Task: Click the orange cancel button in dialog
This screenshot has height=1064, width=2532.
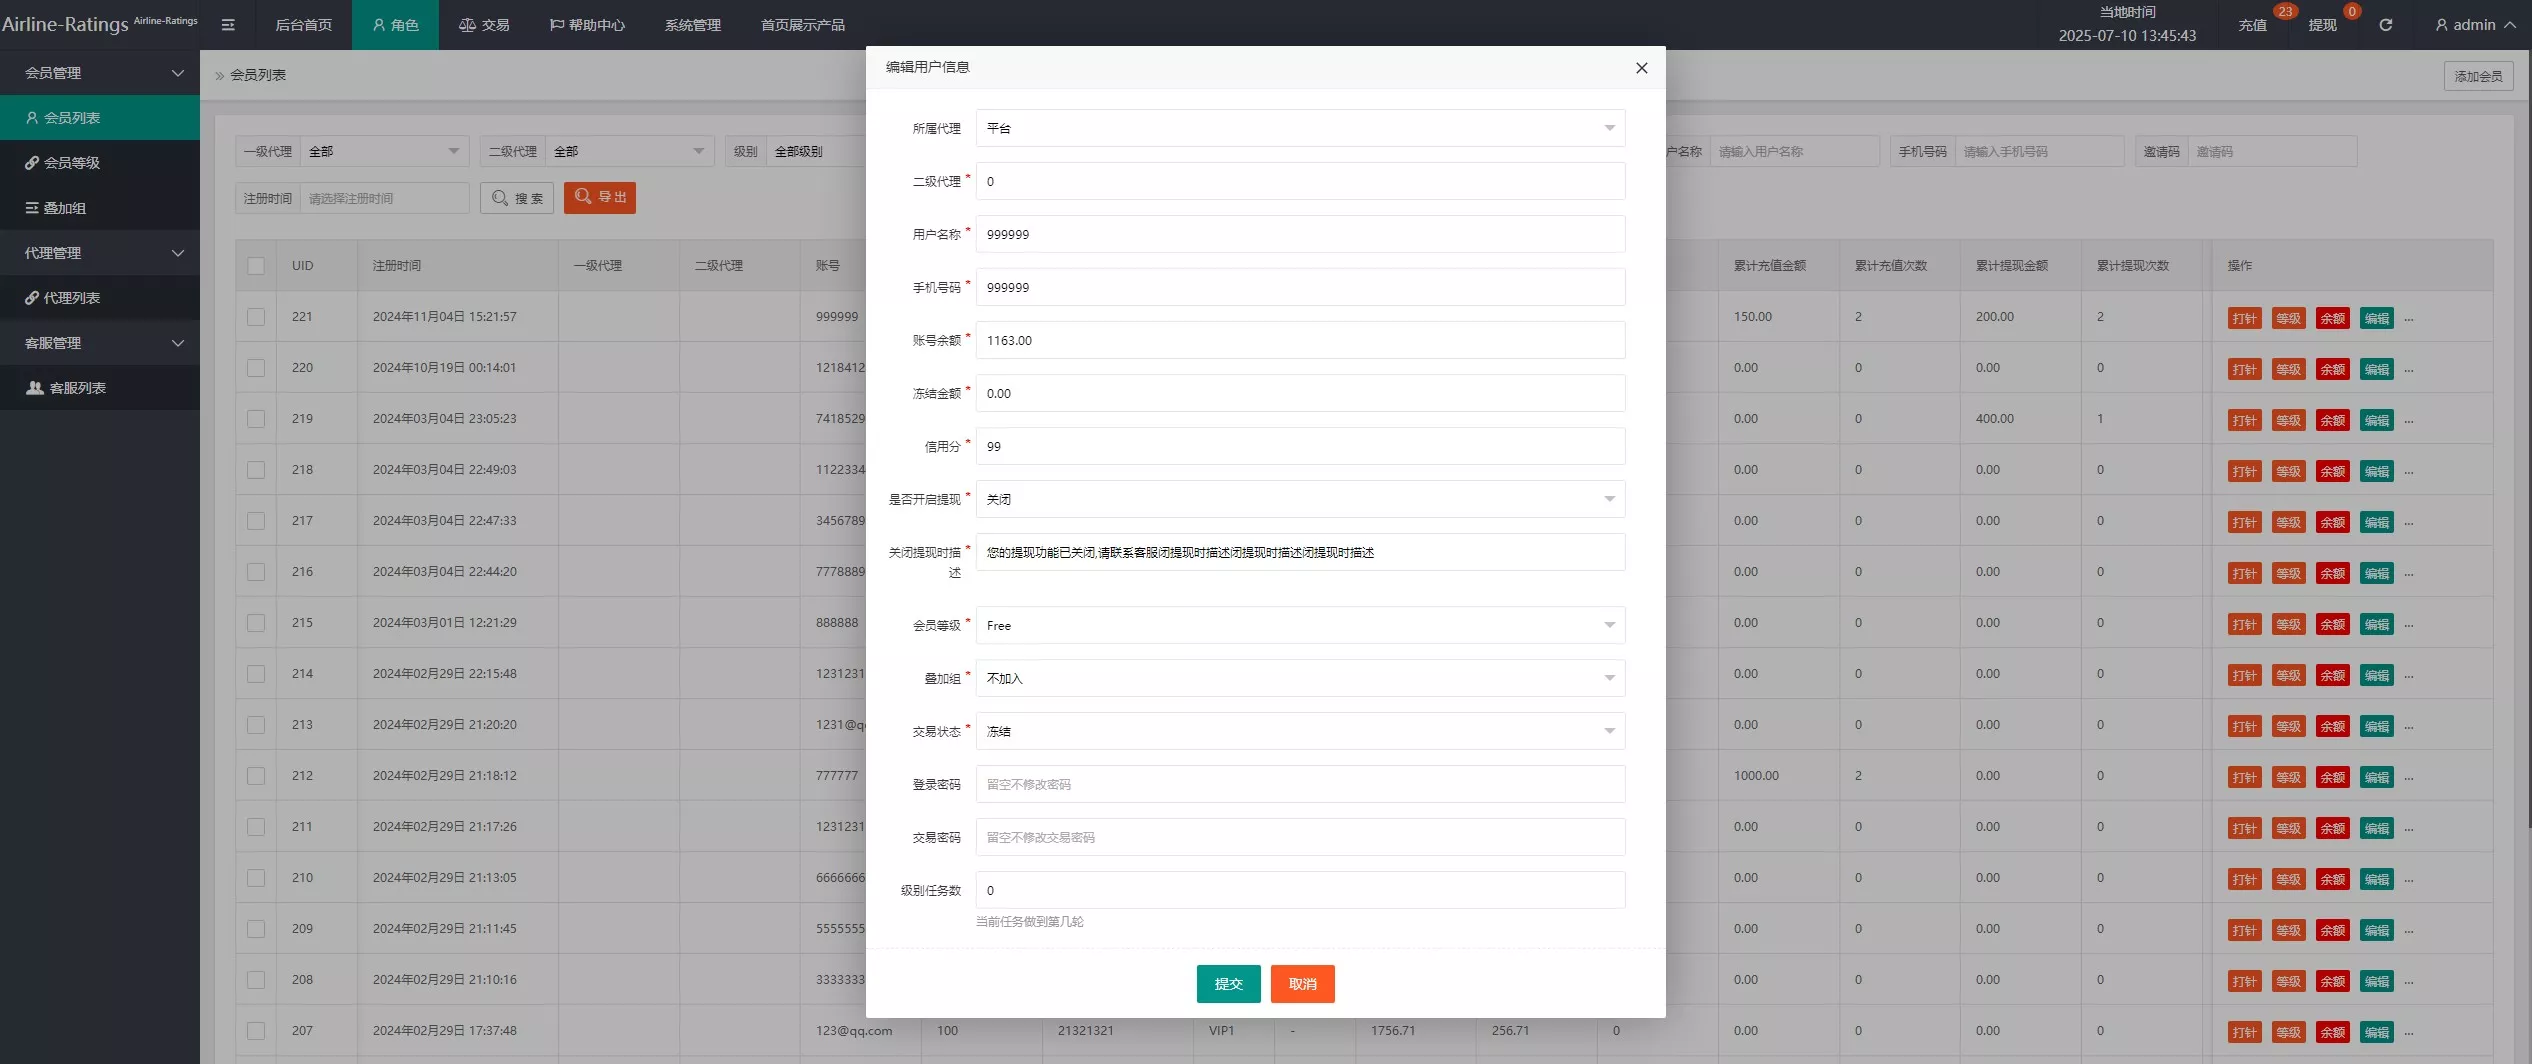Action: [1302, 984]
